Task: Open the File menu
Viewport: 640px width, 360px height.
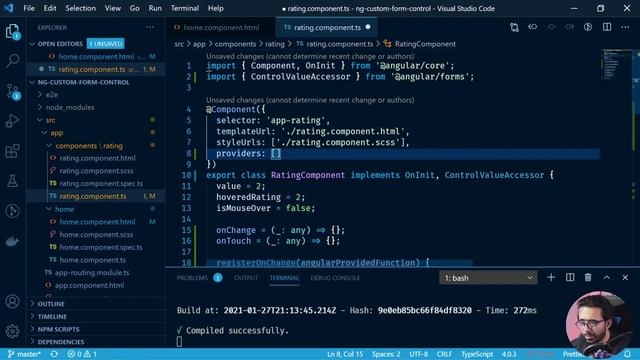Action: (x=29, y=8)
